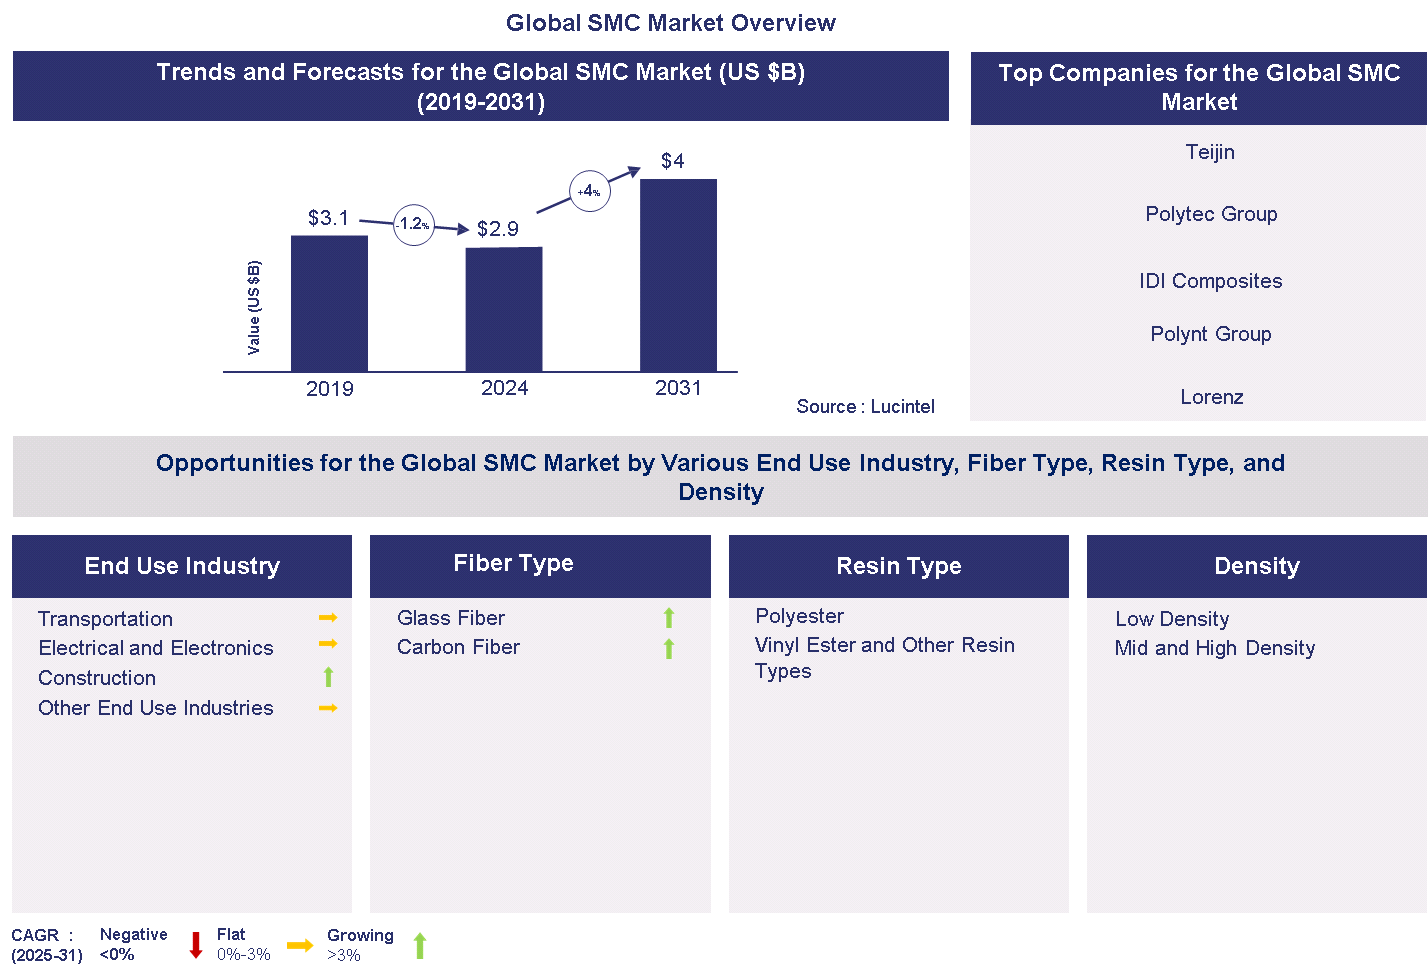Click the green growth arrow beside Construction

click(328, 677)
